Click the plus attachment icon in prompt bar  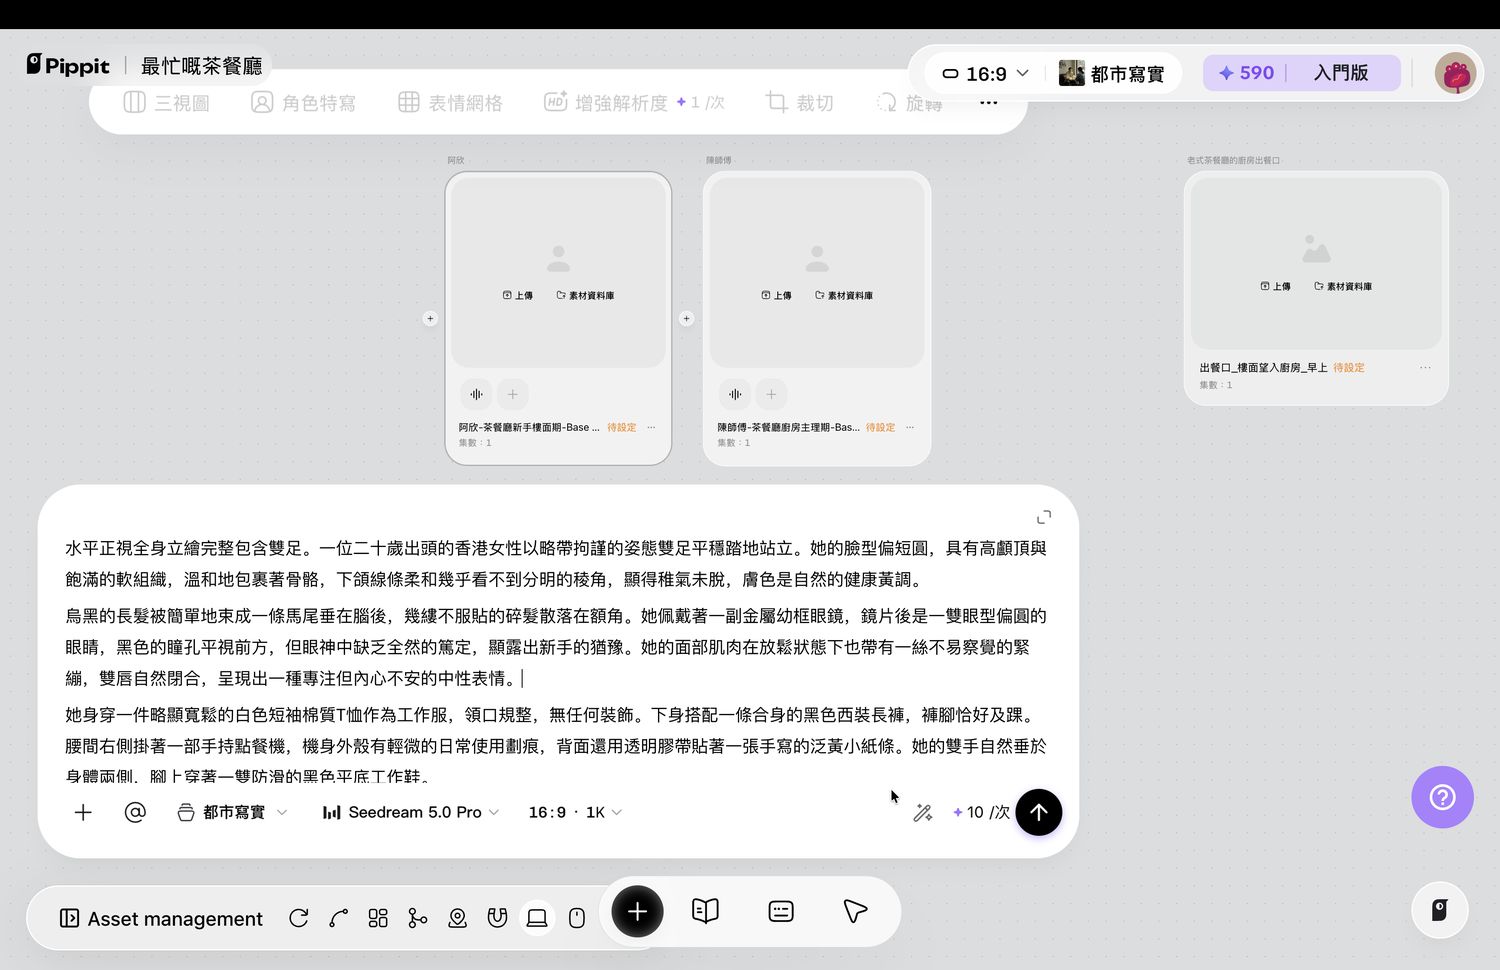(83, 812)
